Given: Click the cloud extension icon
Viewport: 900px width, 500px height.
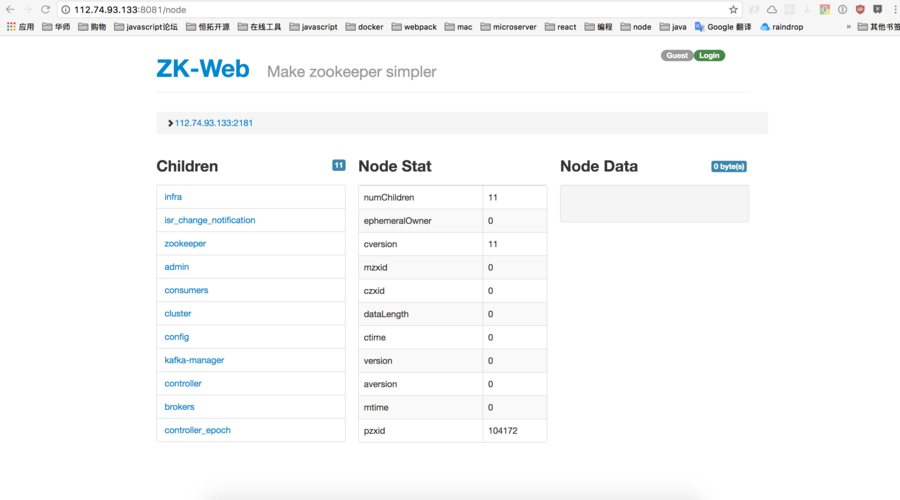Looking at the screenshot, I should [771, 9].
